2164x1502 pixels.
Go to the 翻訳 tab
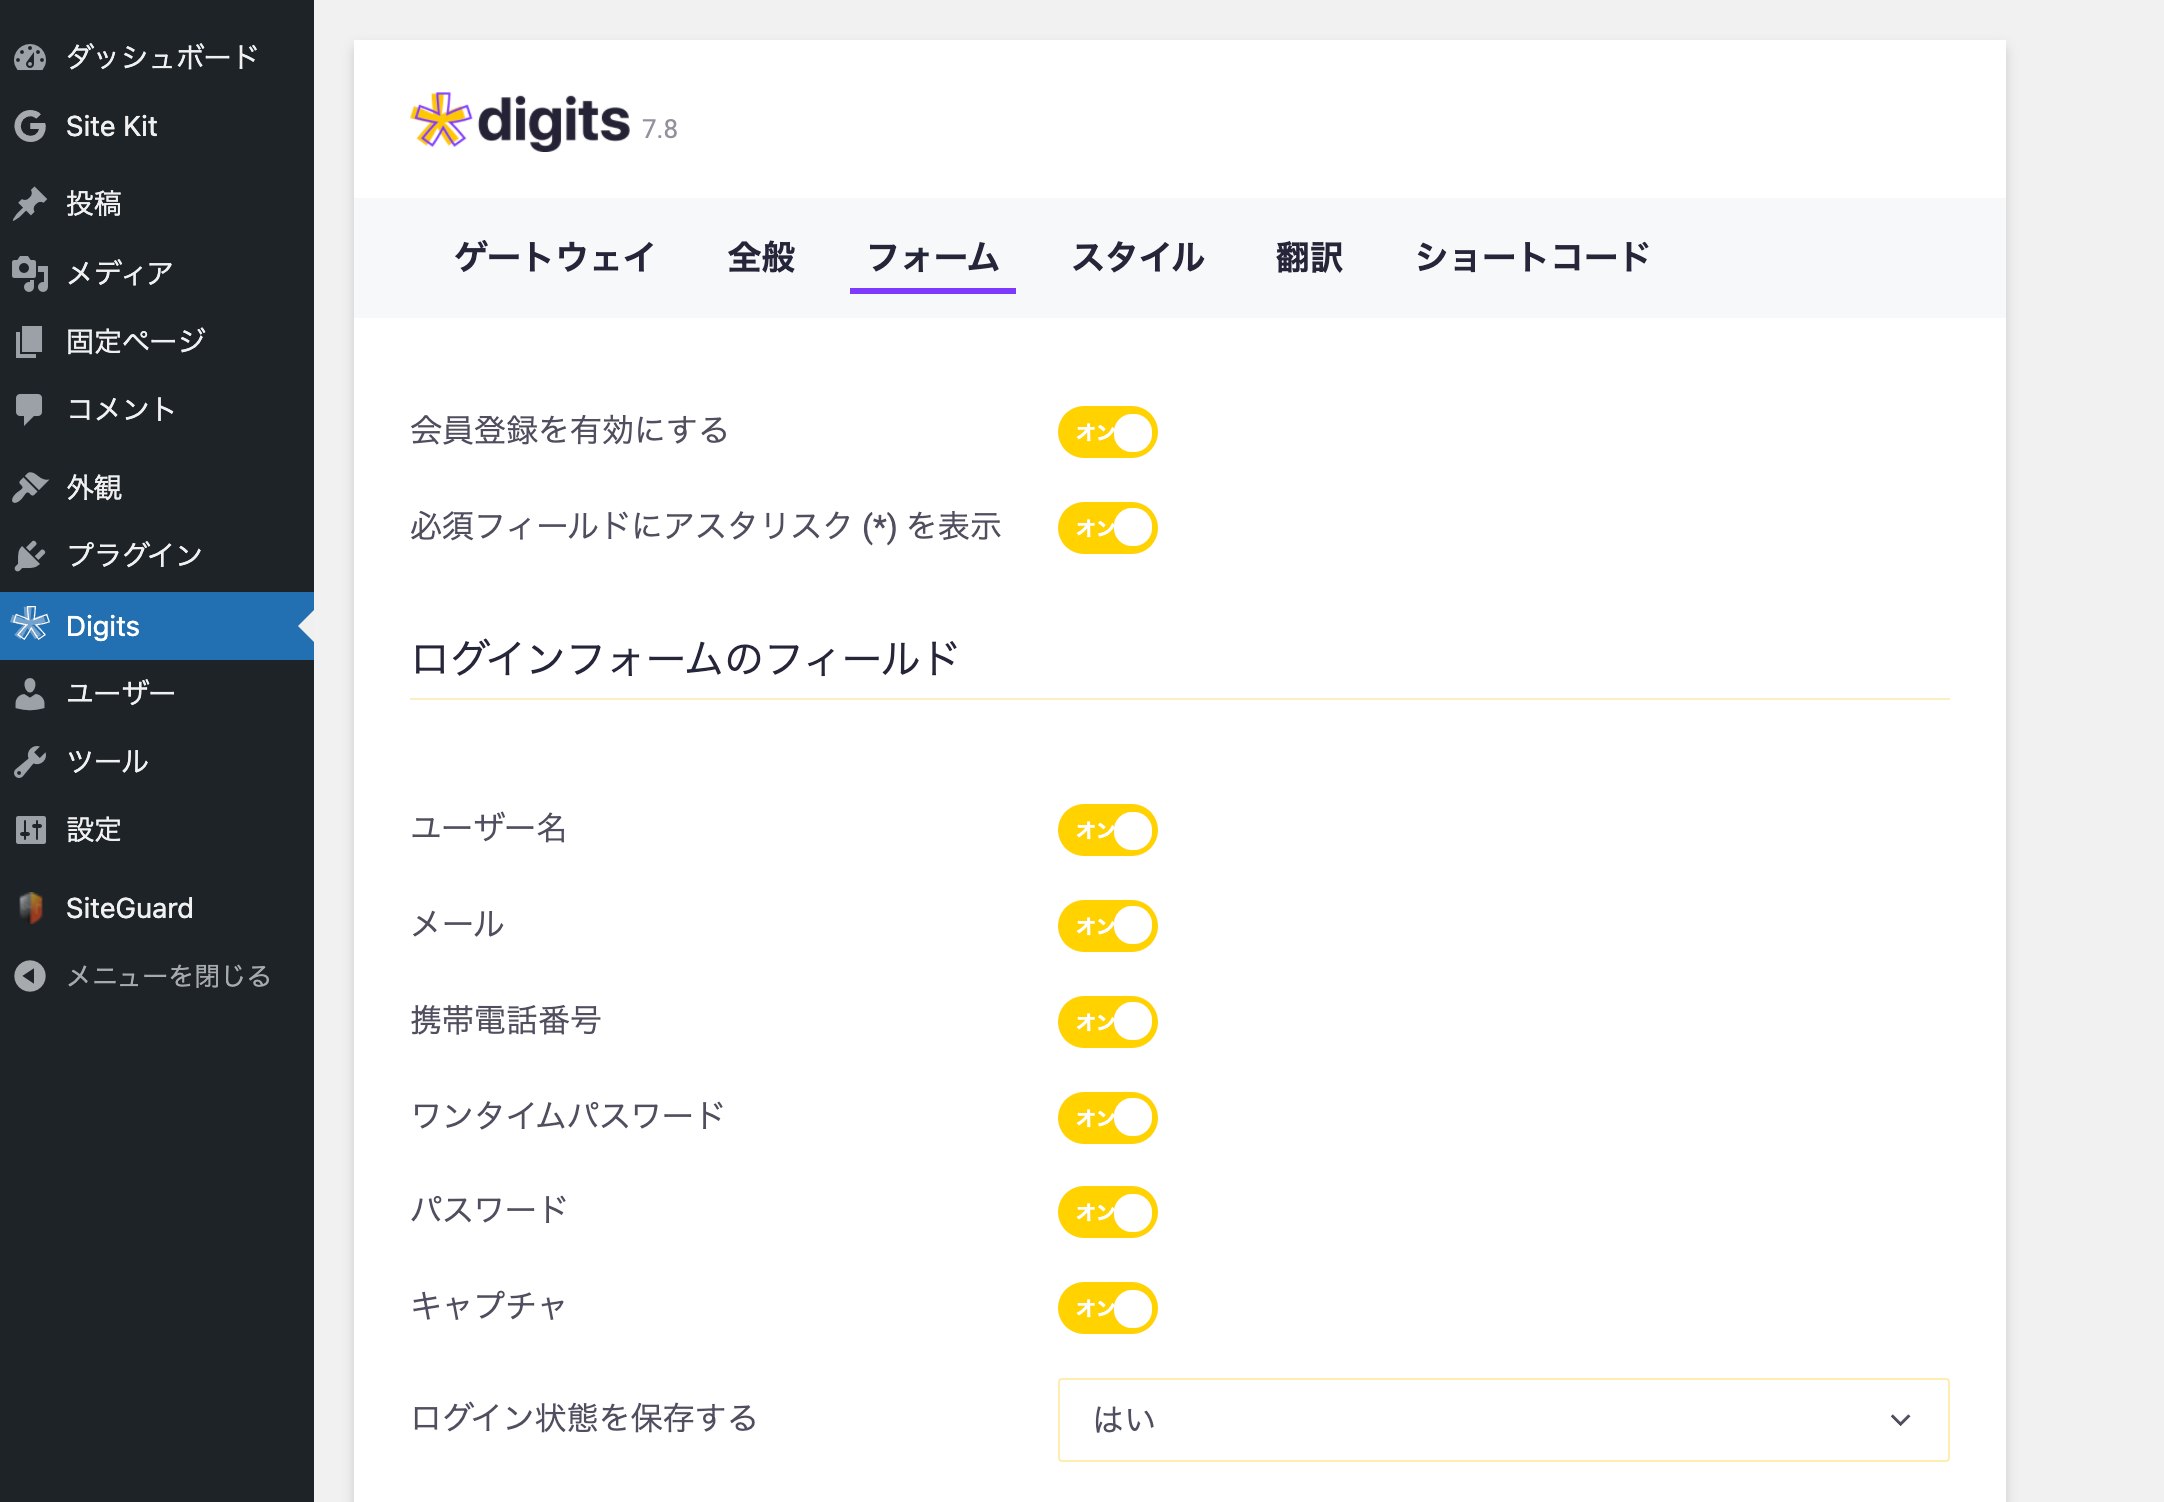pos(1309,258)
